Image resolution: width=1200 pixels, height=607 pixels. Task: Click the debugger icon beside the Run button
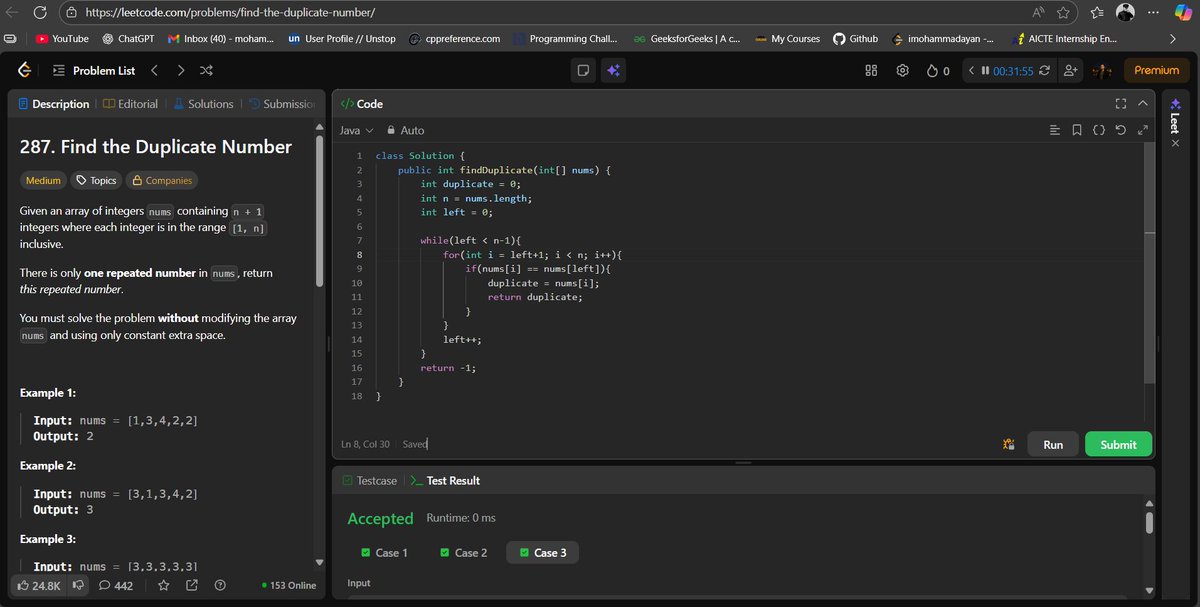1008,445
